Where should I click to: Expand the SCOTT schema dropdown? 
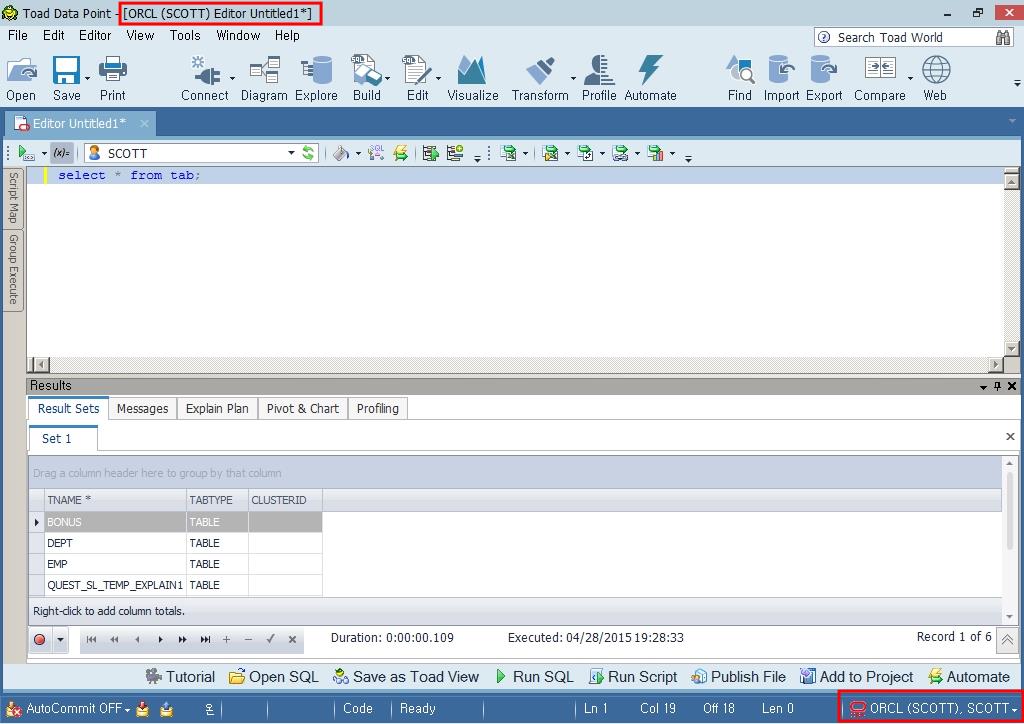pyautogui.click(x=291, y=153)
